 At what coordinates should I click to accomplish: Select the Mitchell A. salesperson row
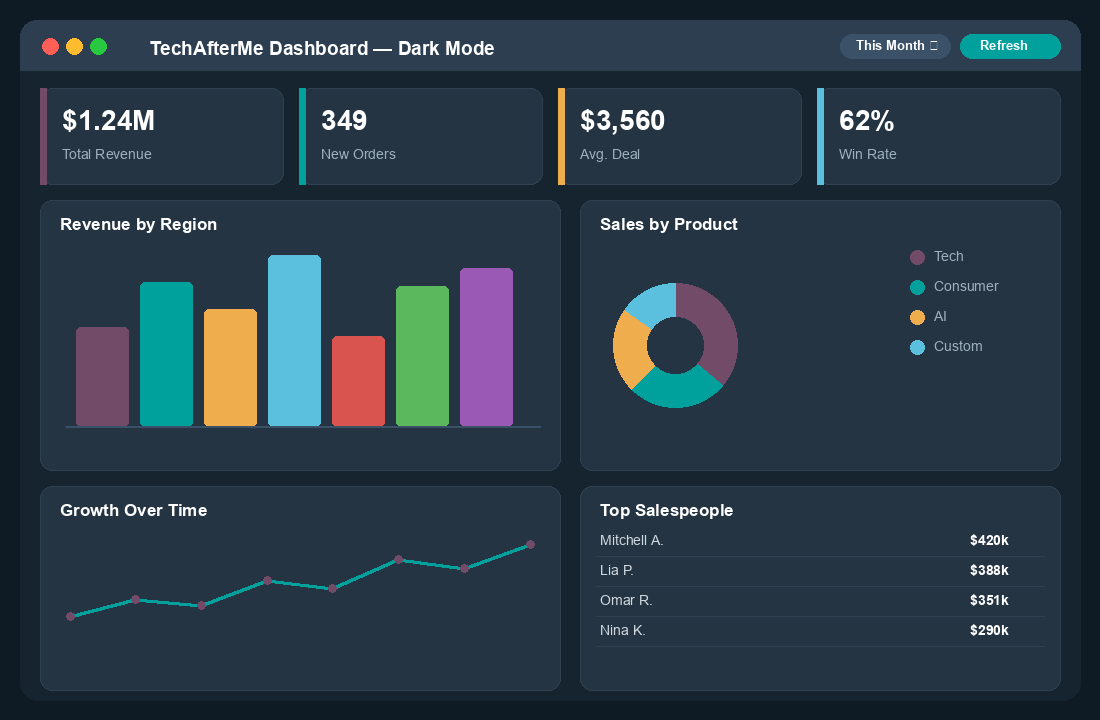(820, 541)
